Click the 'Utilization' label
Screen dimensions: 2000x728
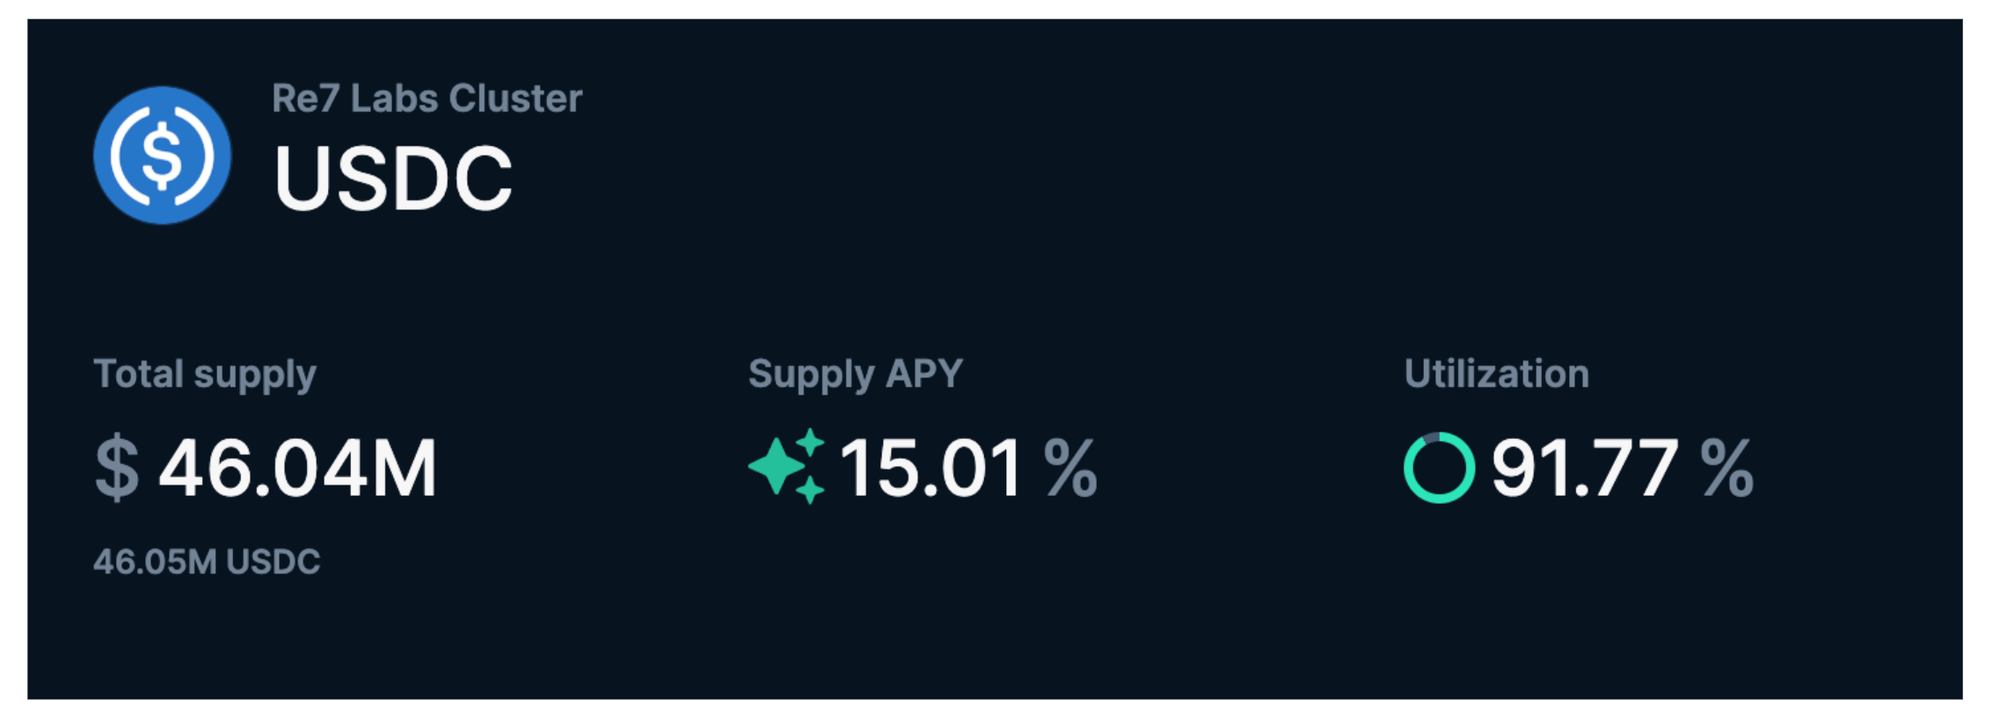click(1496, 374)
